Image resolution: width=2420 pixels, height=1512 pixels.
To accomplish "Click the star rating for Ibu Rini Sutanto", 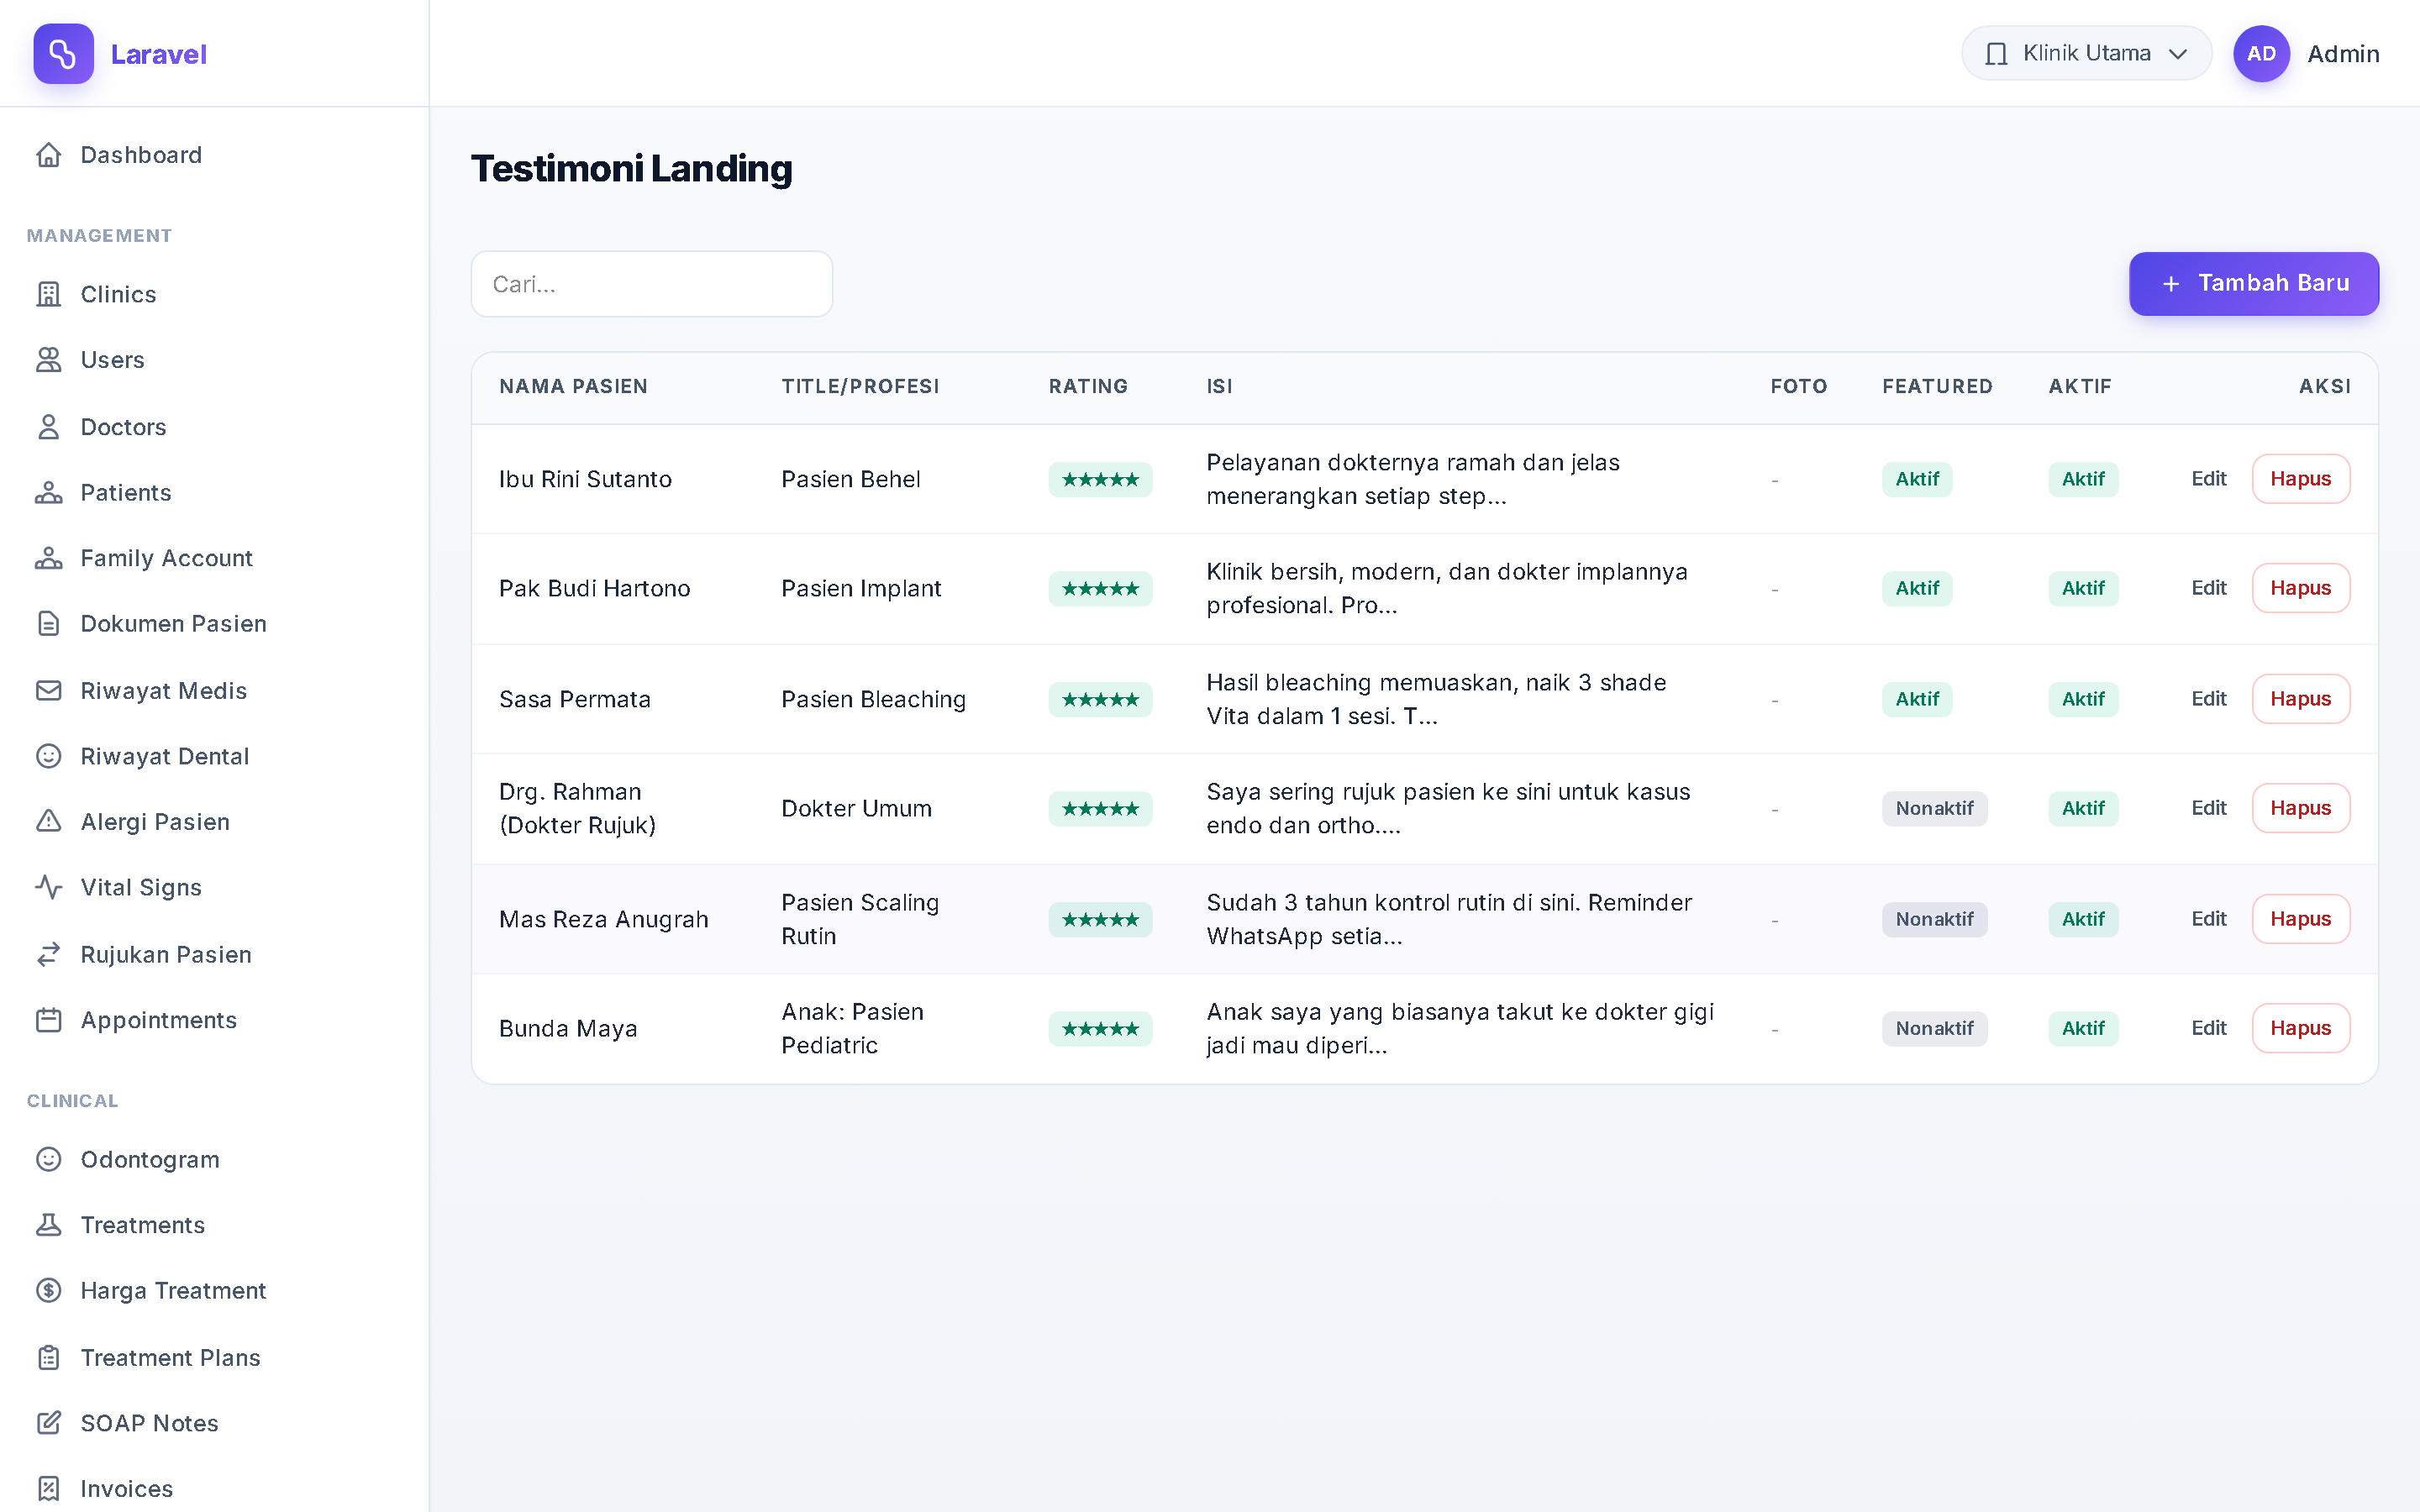I will tap(1100, 479).
